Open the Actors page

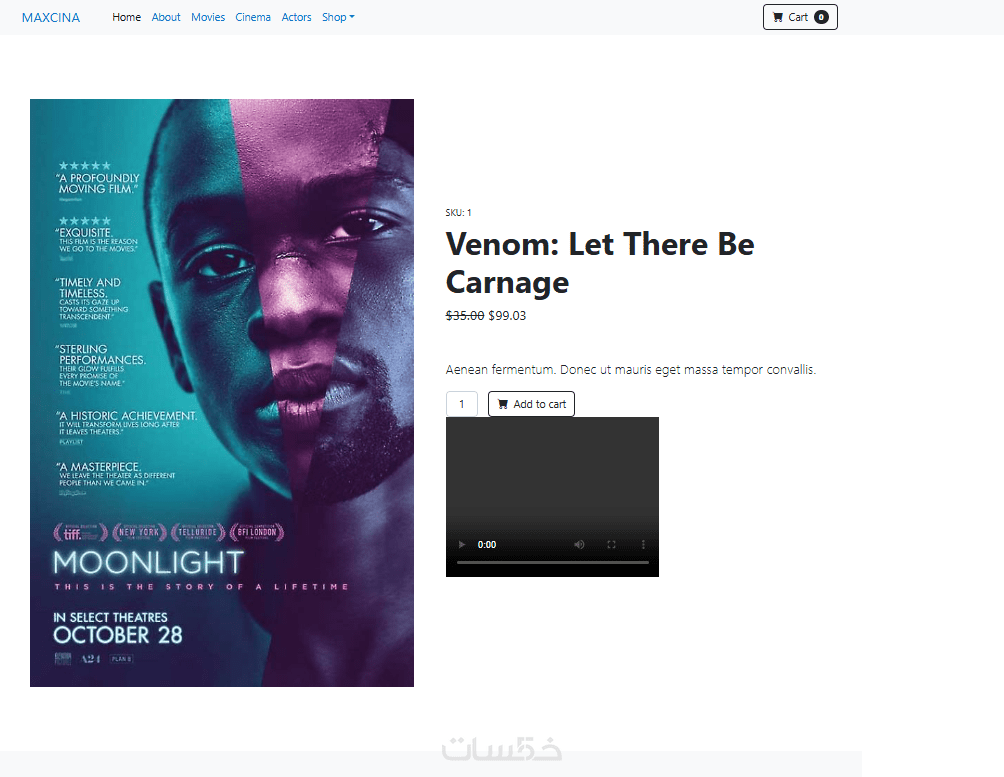(x=296, y=17)
